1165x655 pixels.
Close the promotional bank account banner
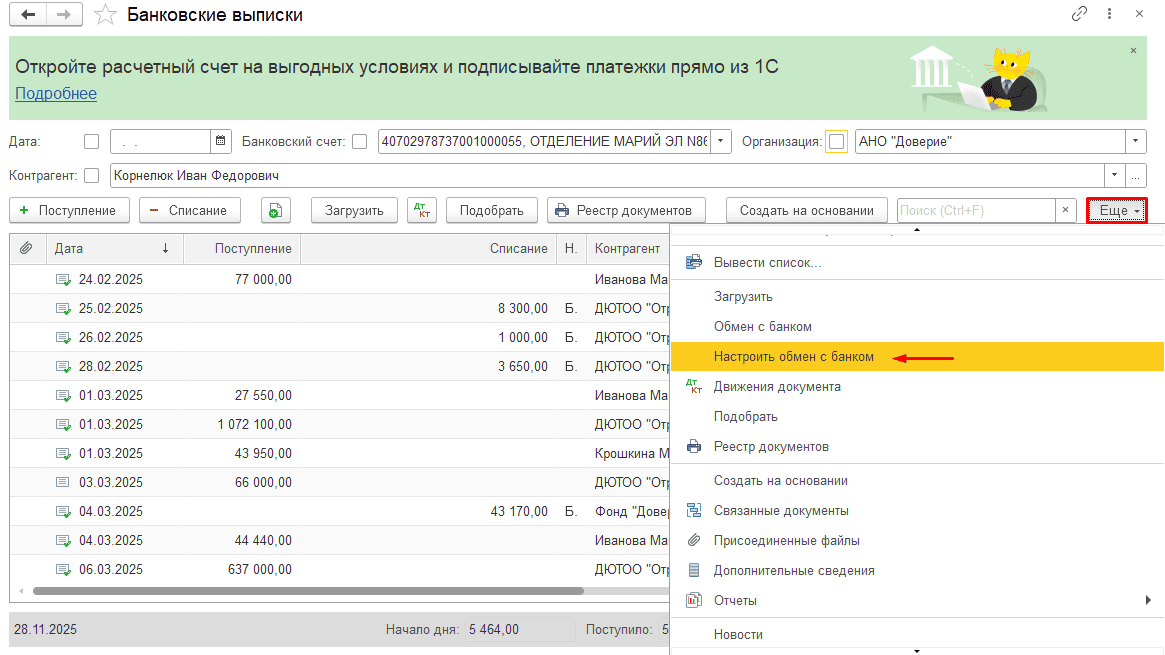(x=1133, y=50)
